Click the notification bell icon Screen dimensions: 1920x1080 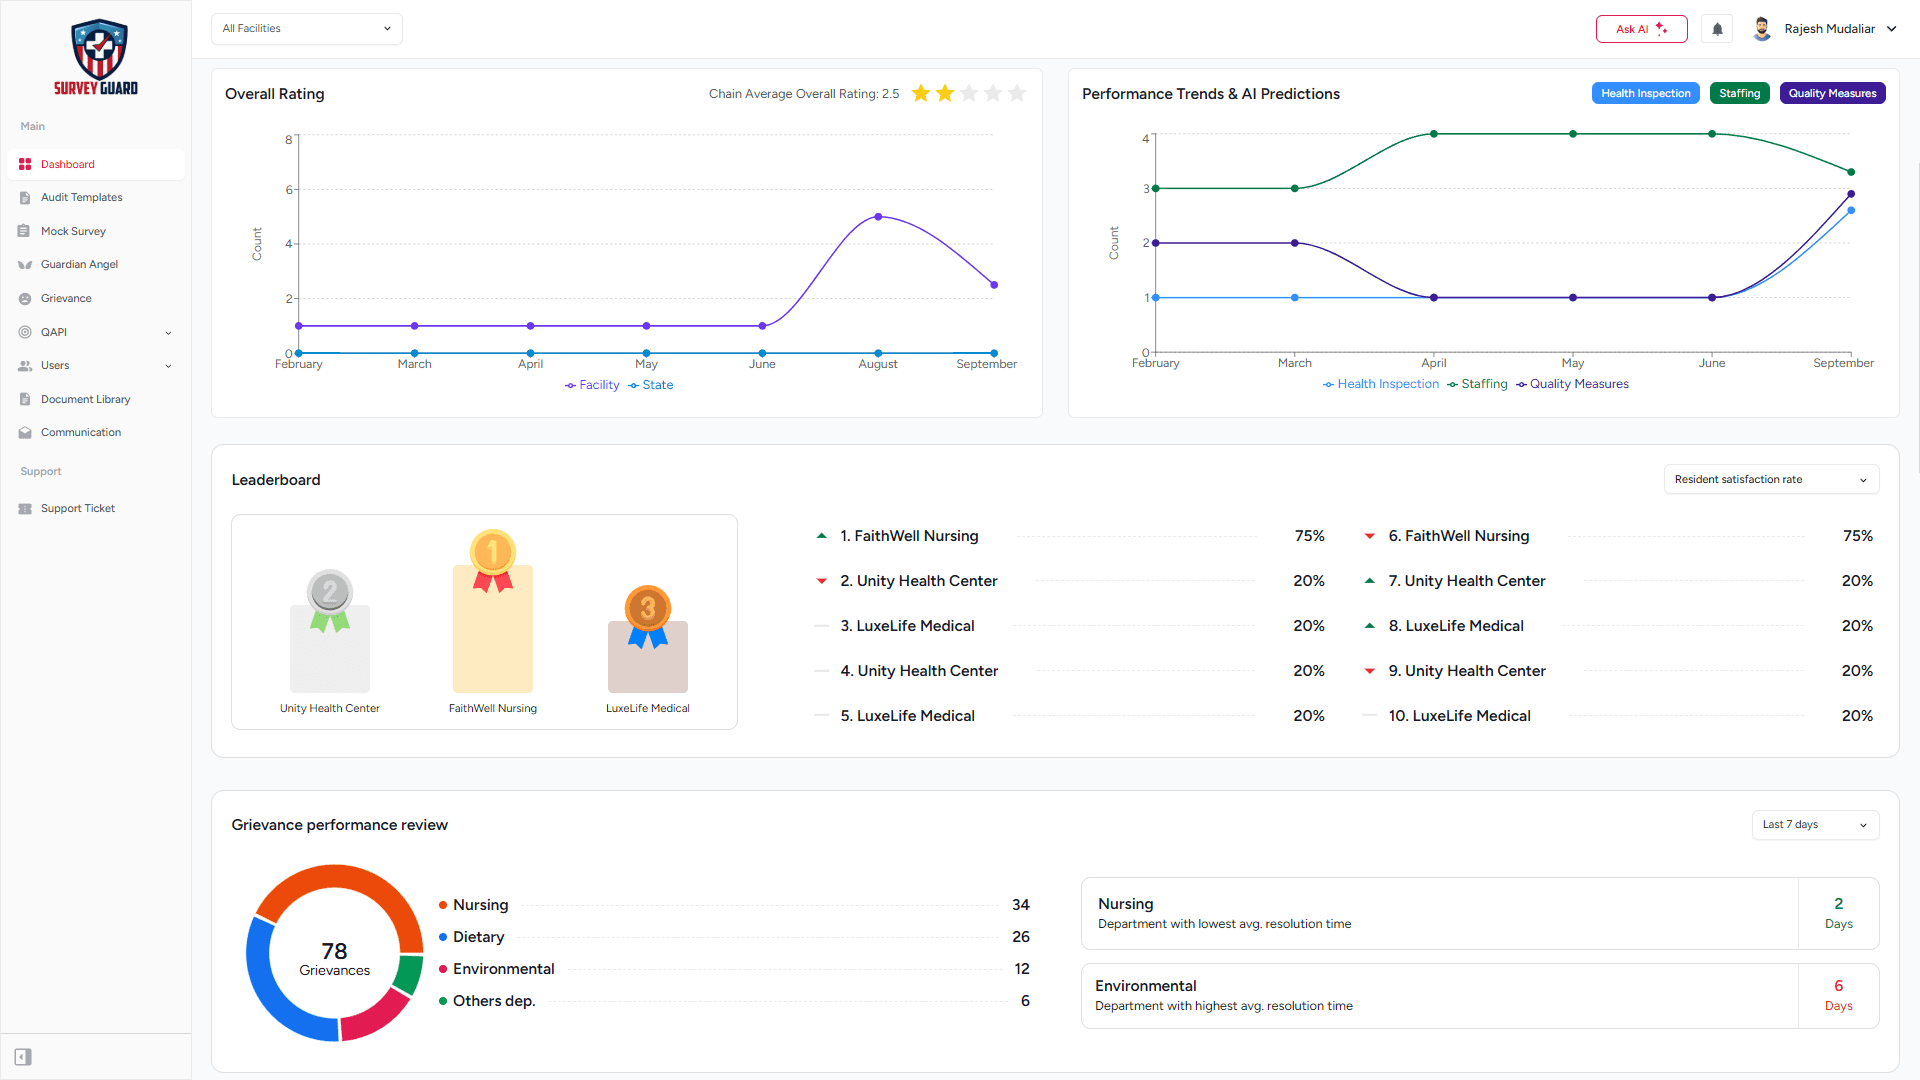click(1717, 29)
